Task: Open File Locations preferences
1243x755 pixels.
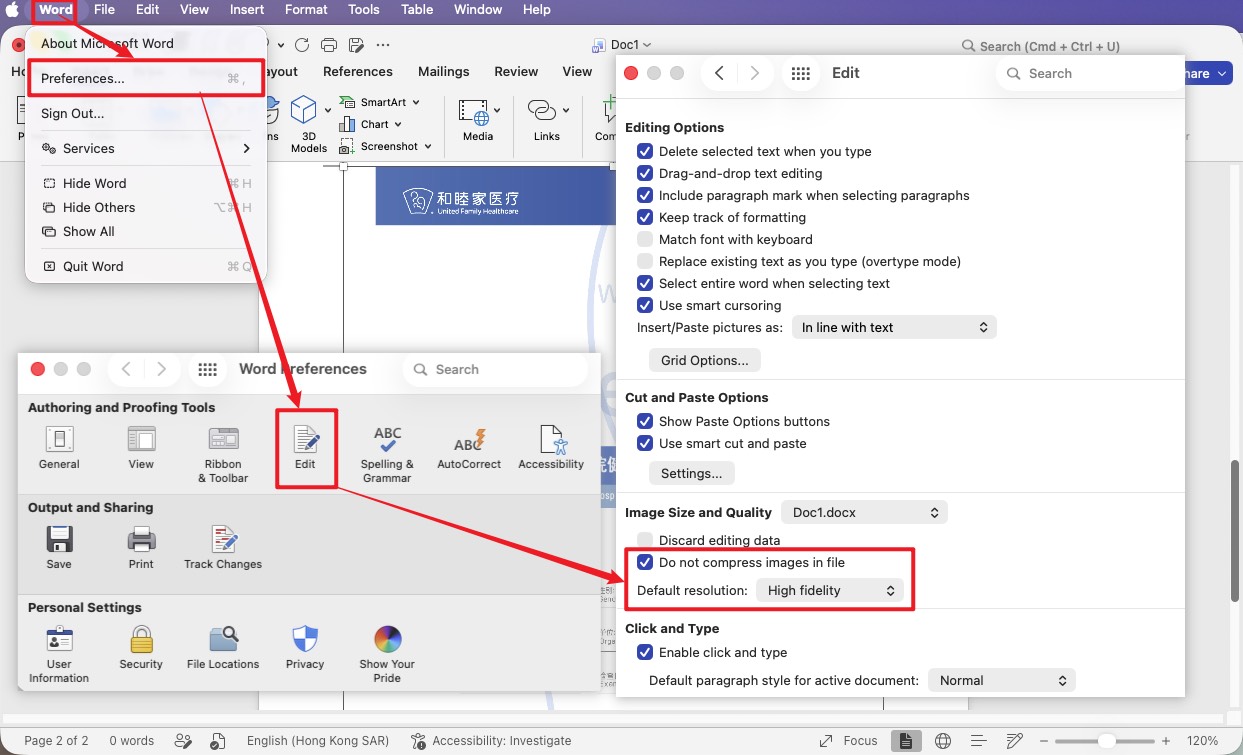Action: click(x=223, y=640)
